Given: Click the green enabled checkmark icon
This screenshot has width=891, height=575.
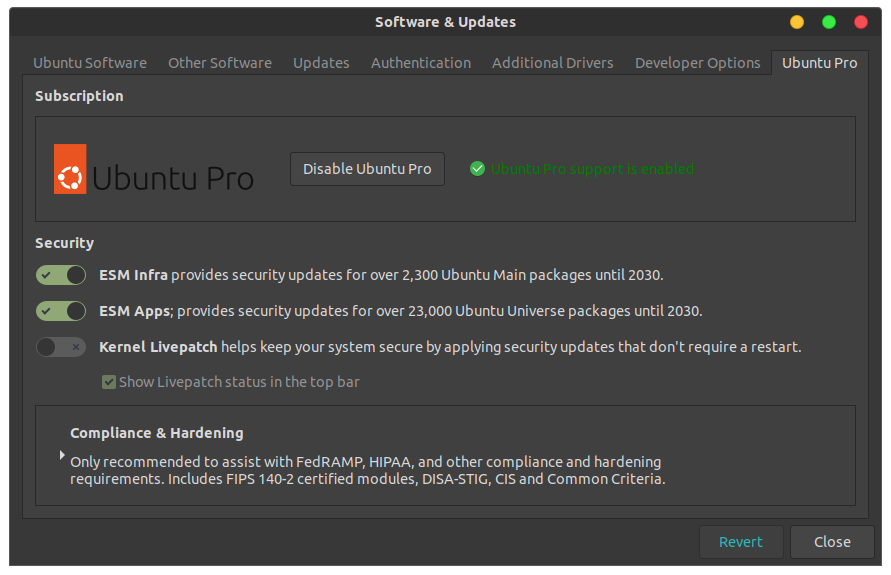Looking at the screenshot, I should point(477,169).
